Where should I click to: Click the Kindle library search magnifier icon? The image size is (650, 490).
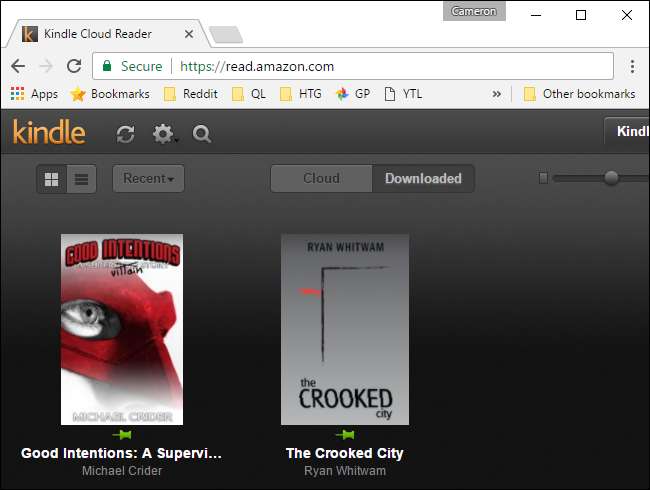[202, 134]
